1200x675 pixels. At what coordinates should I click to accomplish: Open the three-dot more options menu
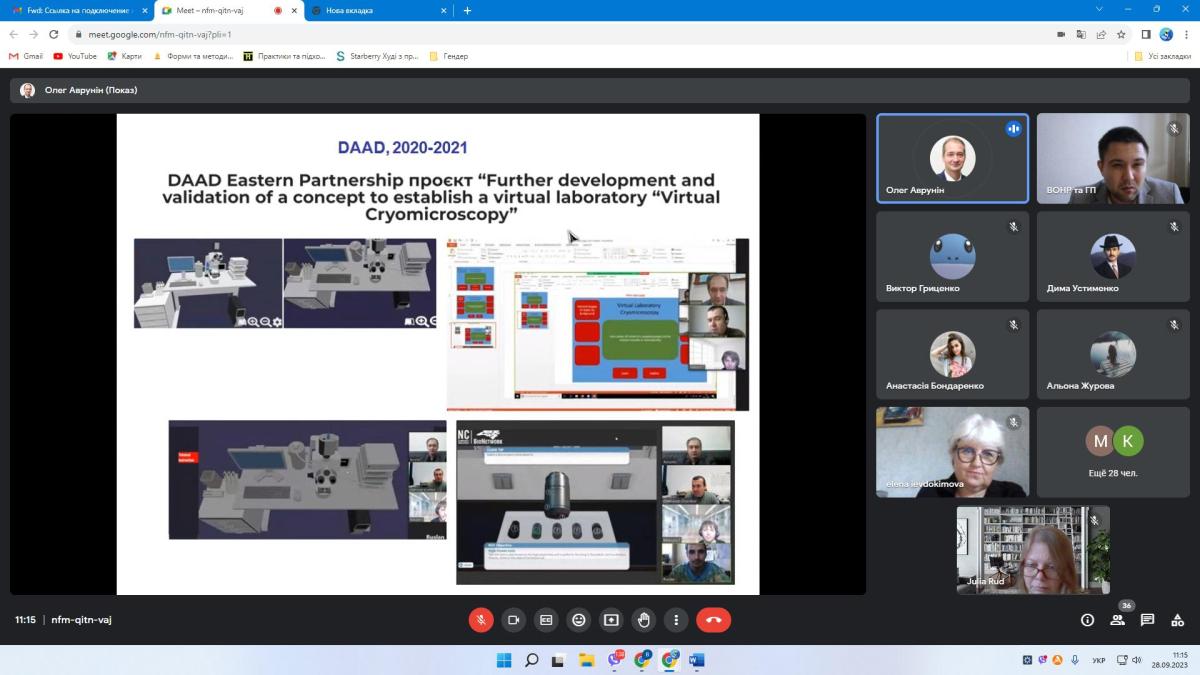pyautogui.click(x=676, y=620)
